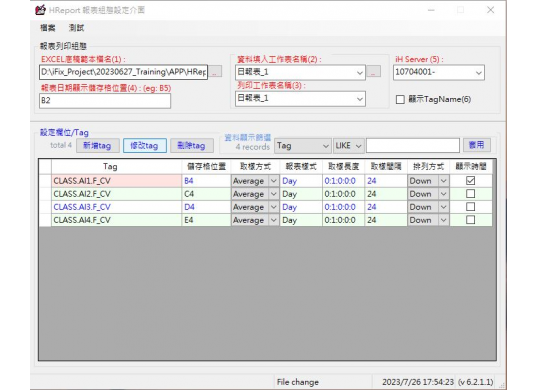Select the CLASS.AI1.F_CV tag row

117,181
